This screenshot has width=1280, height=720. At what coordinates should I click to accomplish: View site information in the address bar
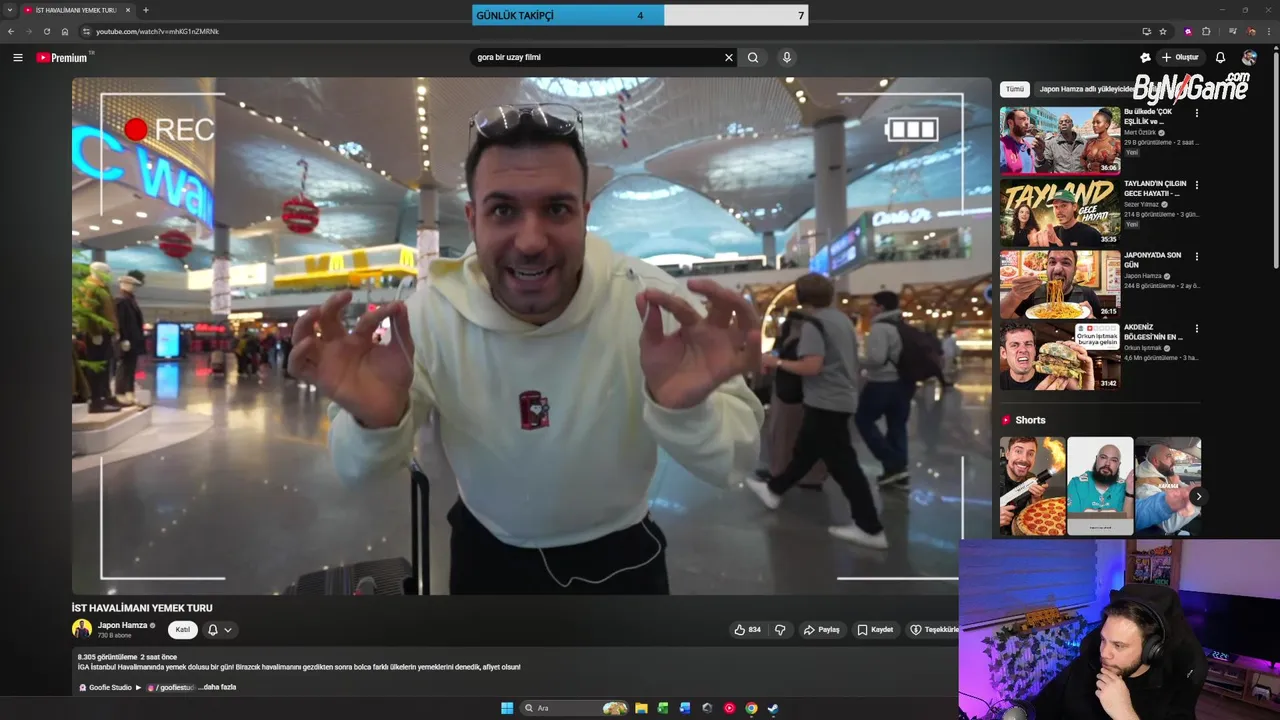pos(86,31)
